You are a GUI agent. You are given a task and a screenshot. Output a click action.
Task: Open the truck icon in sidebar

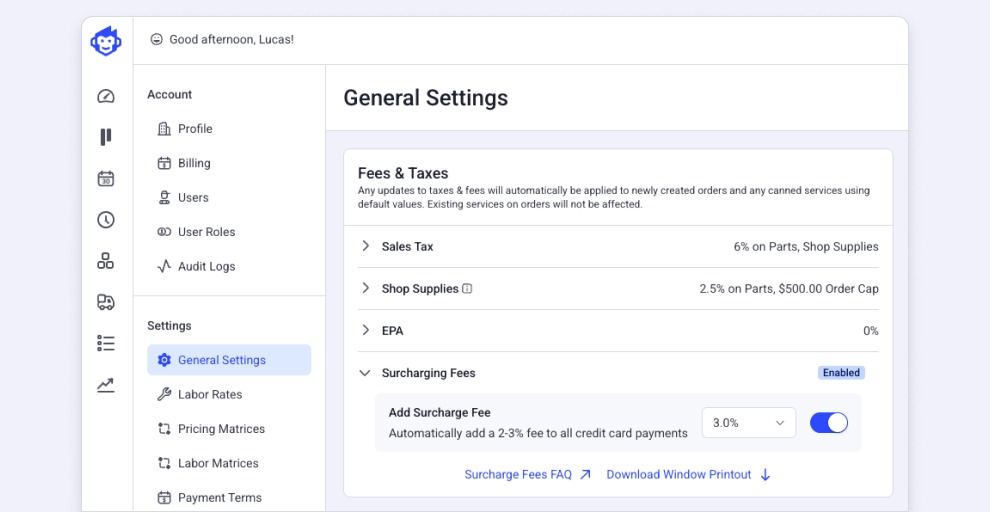click(105, 302)
